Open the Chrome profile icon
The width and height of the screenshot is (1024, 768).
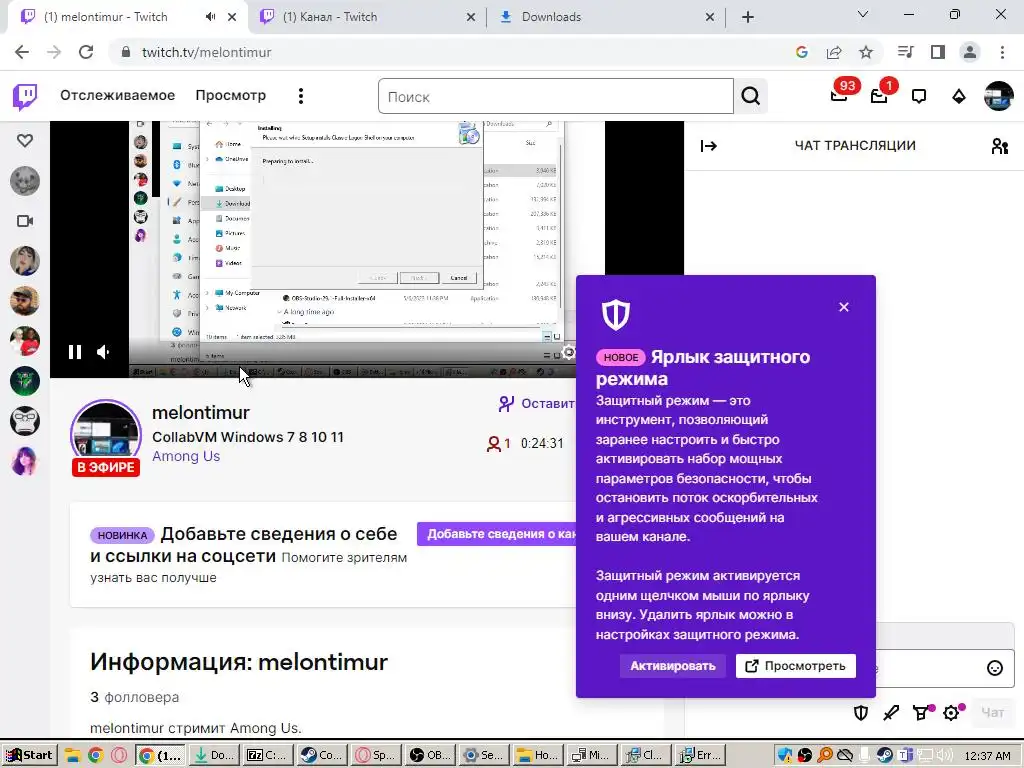[x=970, y=52]
